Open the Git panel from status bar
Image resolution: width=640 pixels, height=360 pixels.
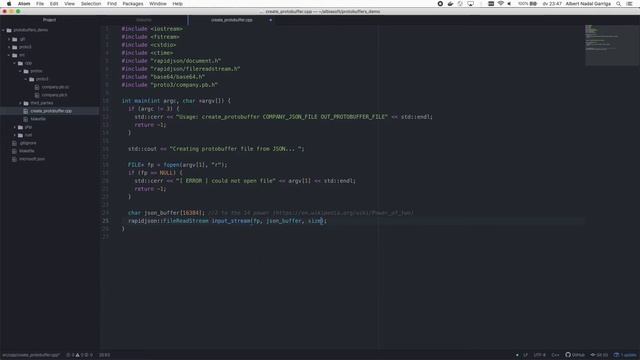pos(599,355)
